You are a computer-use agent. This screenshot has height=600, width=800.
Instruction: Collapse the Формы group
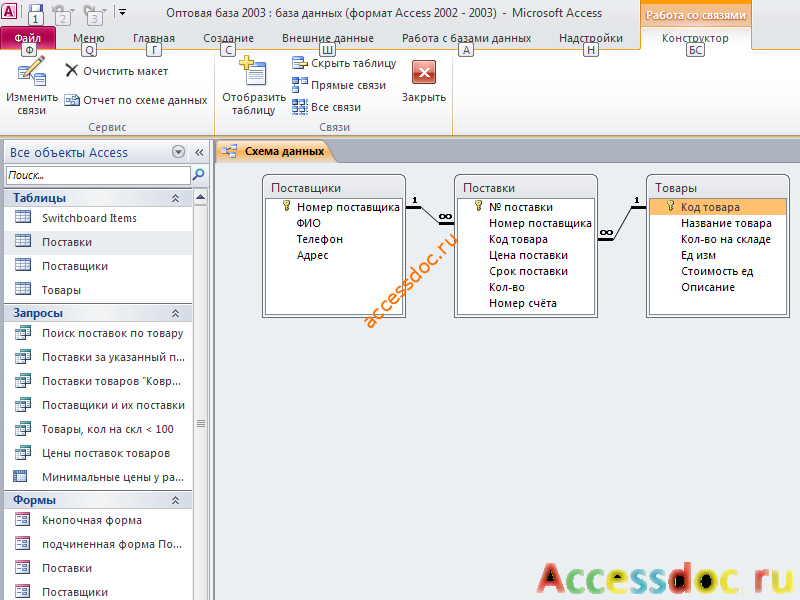point(176,500)
